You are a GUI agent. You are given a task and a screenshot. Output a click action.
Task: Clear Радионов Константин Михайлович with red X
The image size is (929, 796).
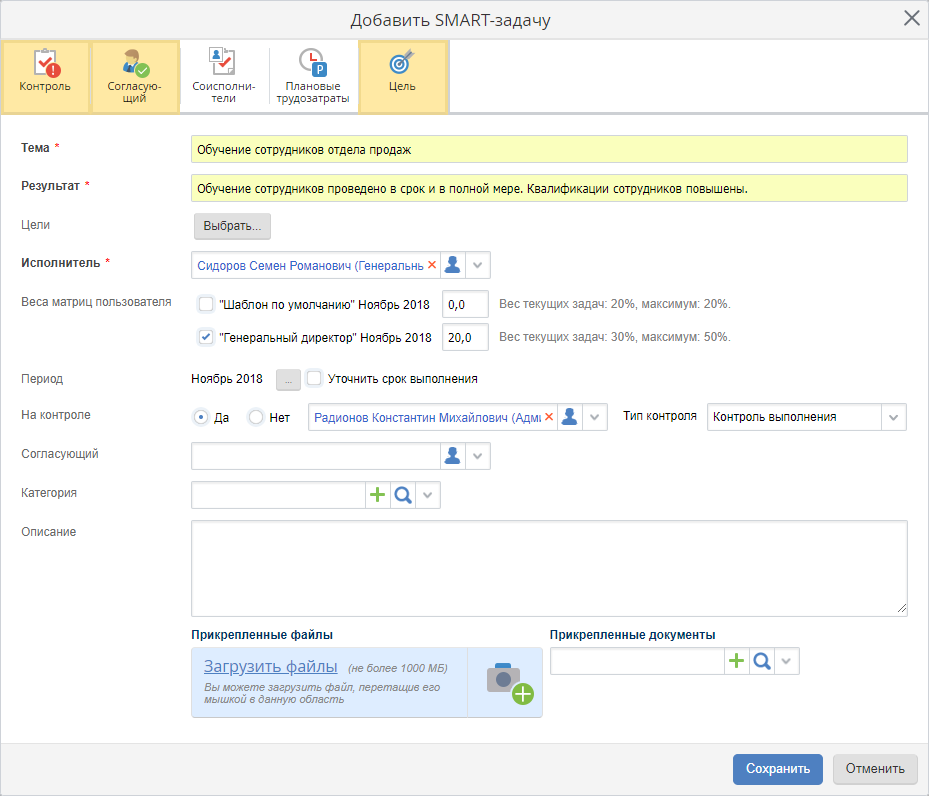tap(548, 417)
